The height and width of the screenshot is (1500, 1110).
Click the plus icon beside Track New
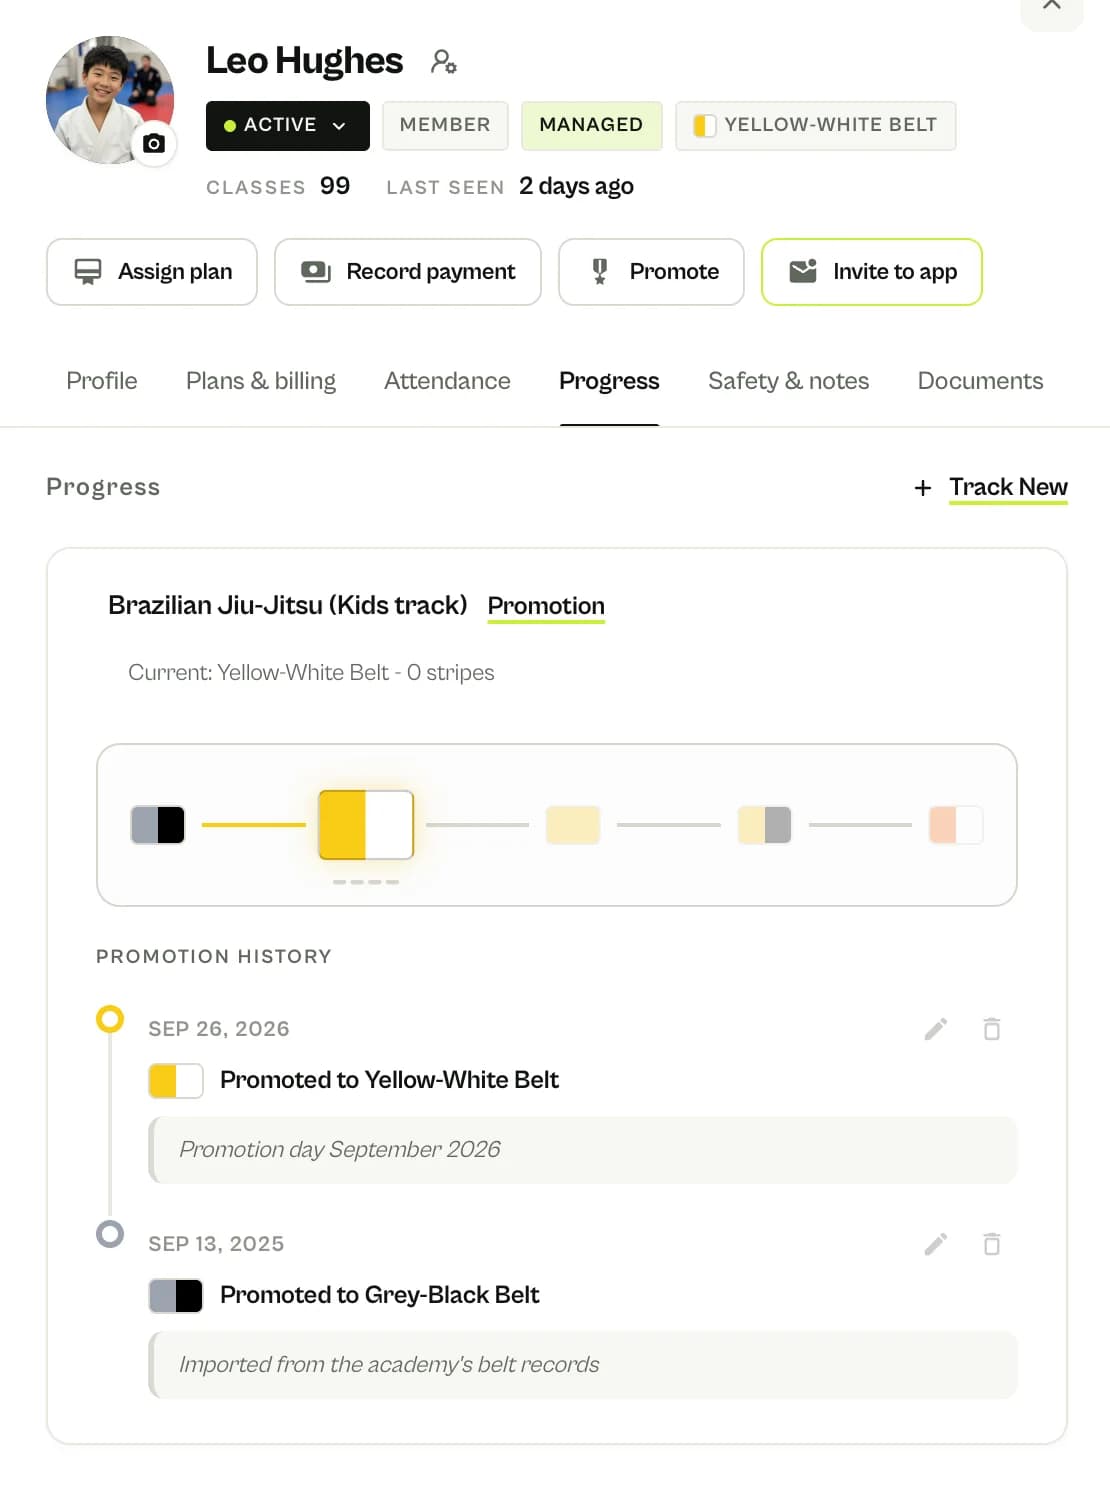[922, 488]
